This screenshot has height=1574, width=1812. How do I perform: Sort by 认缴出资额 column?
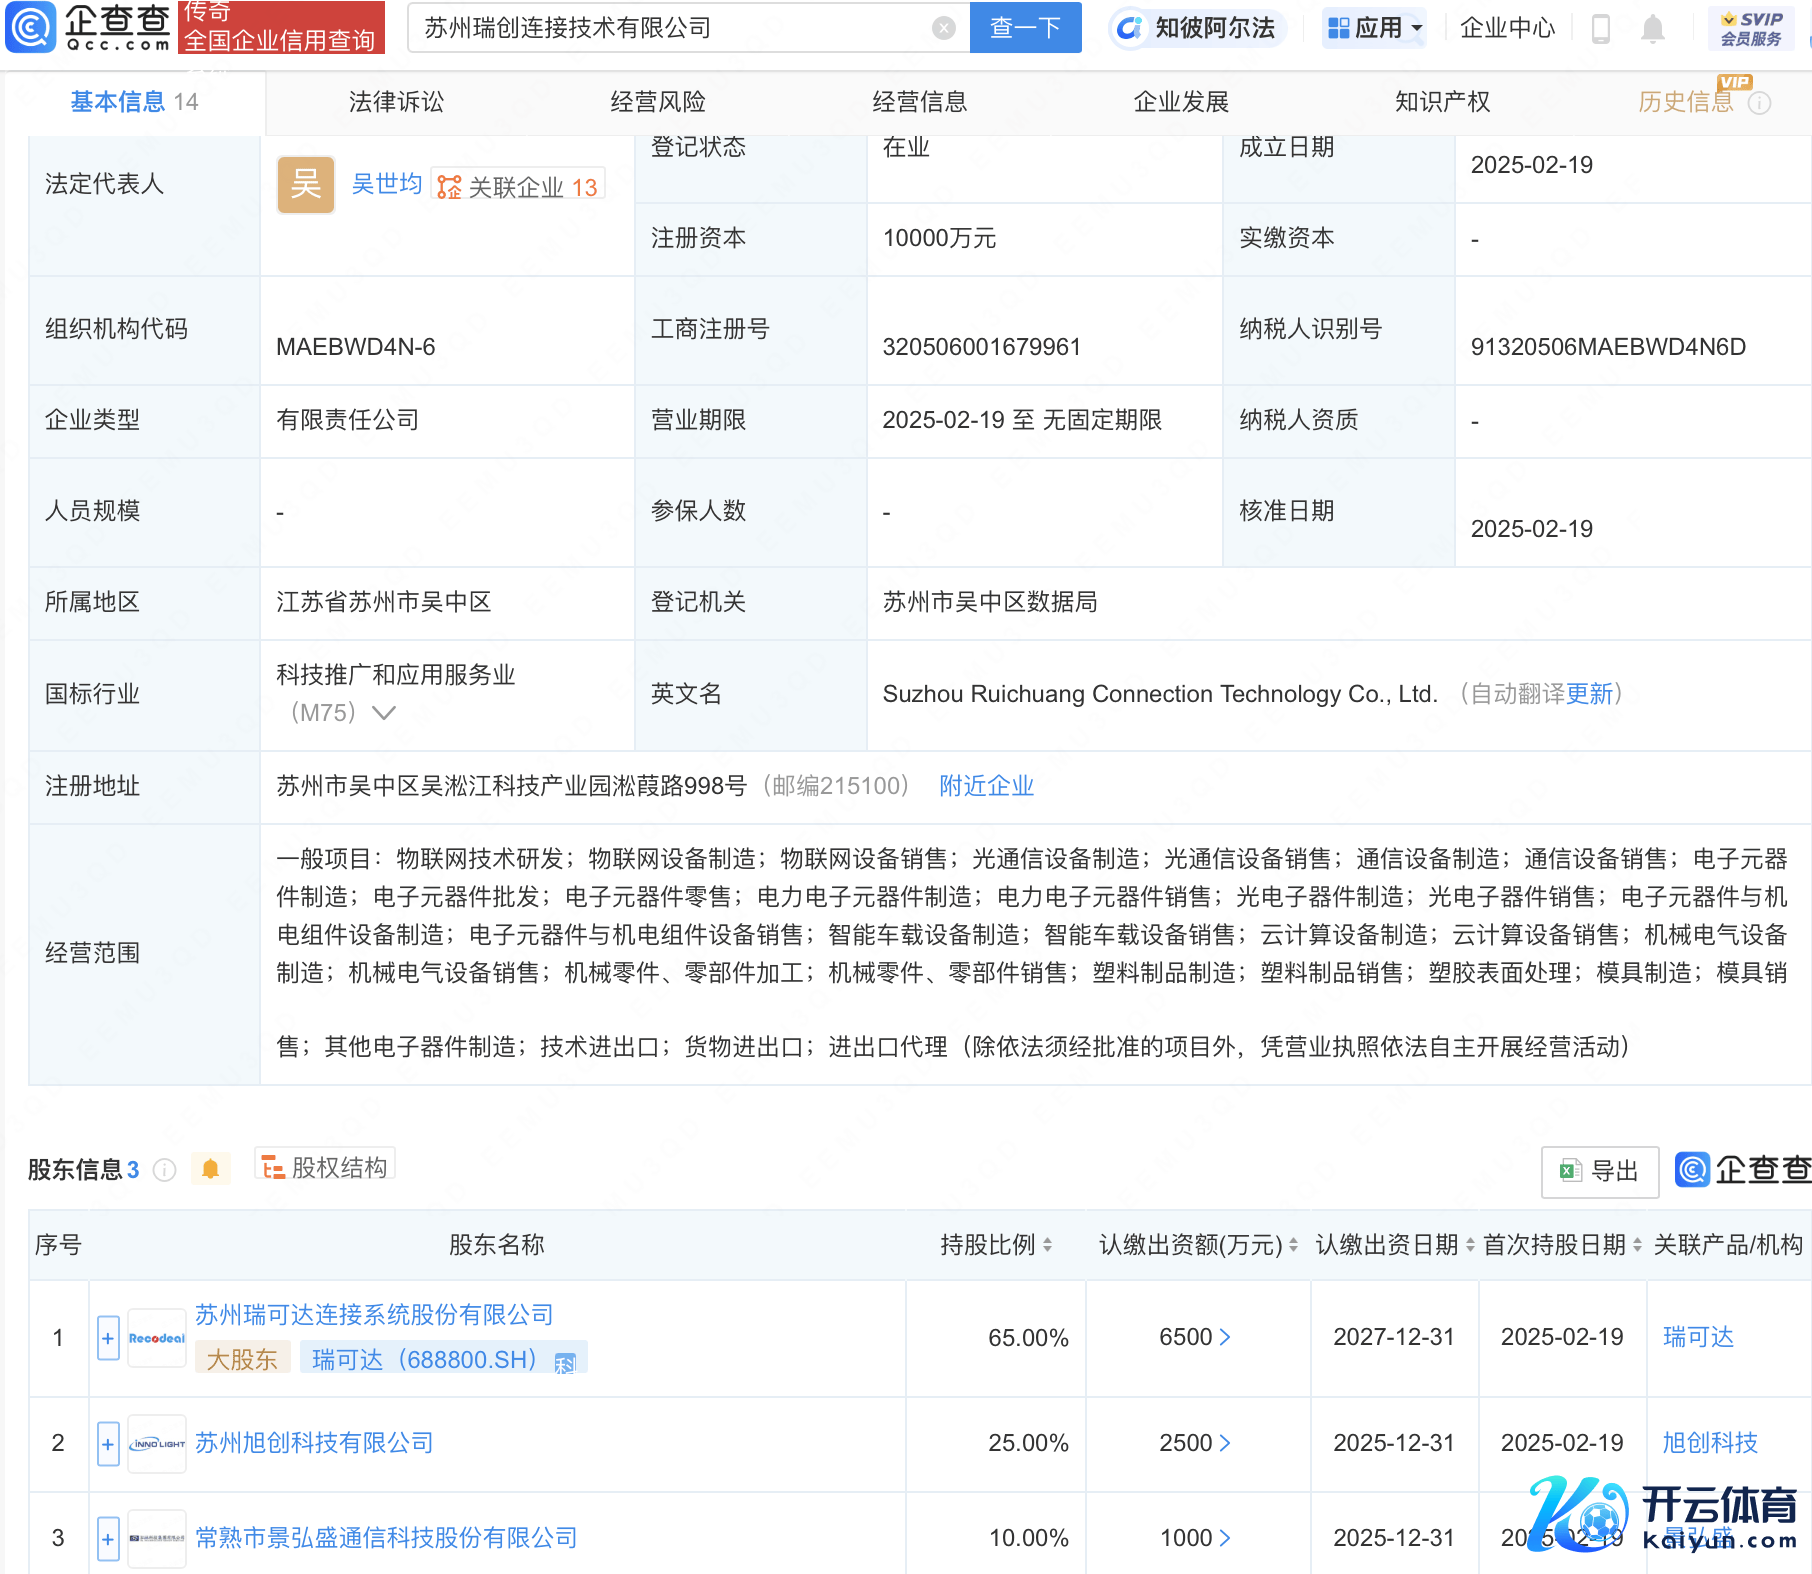tap(1293, 1245)
